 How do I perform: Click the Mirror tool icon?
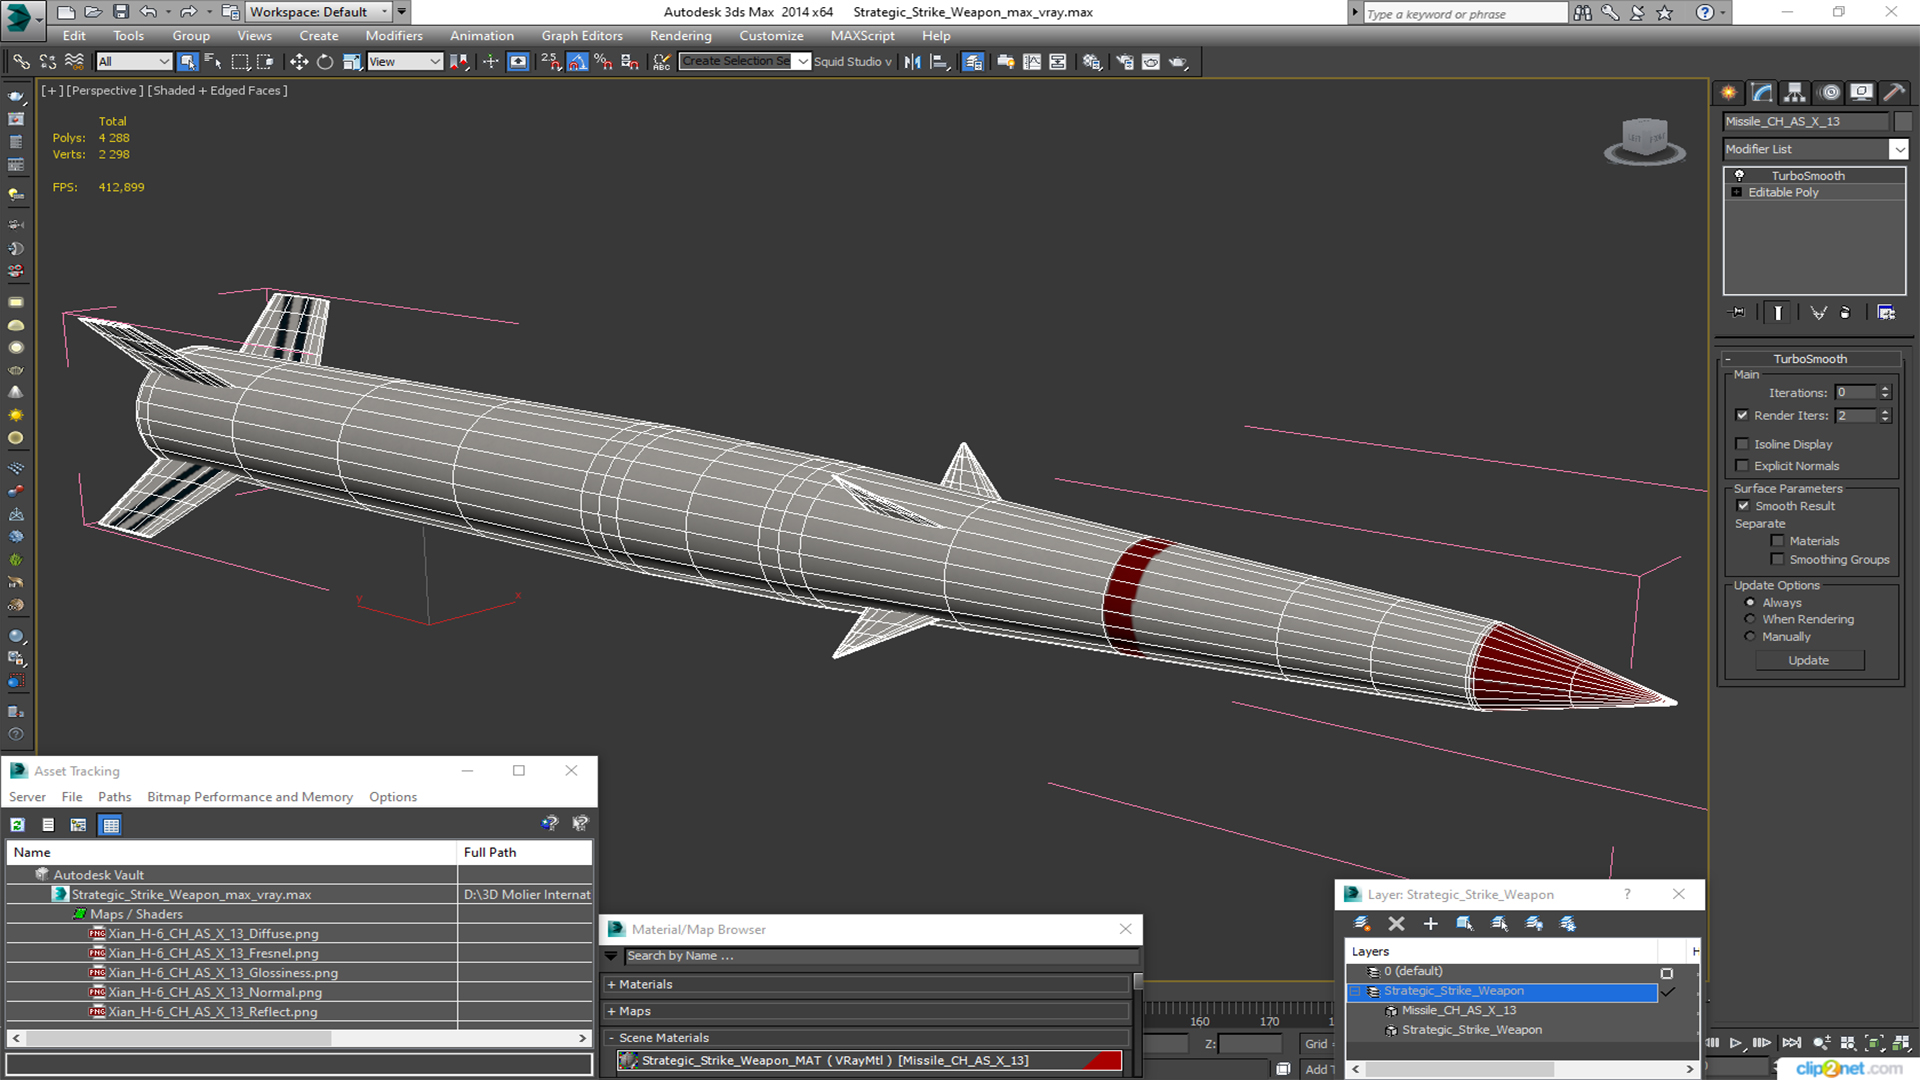pyautogui.click(x=912, y=62)
